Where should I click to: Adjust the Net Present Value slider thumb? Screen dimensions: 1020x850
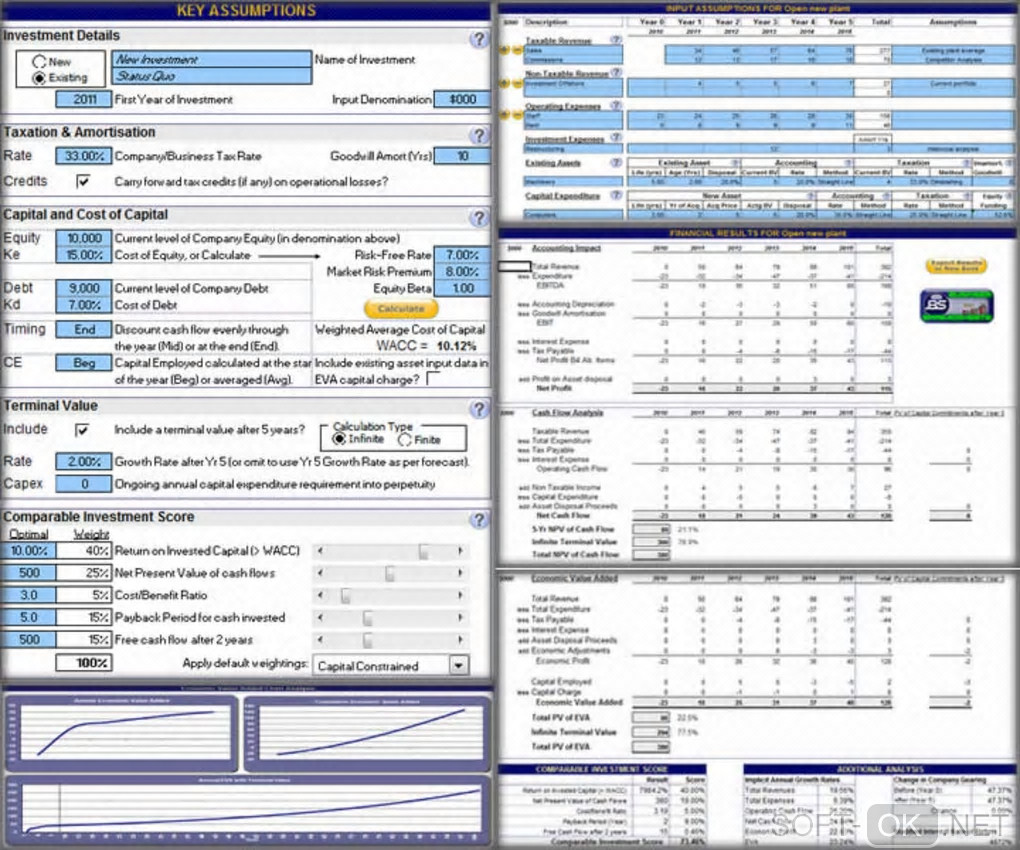tap(390, 574)
